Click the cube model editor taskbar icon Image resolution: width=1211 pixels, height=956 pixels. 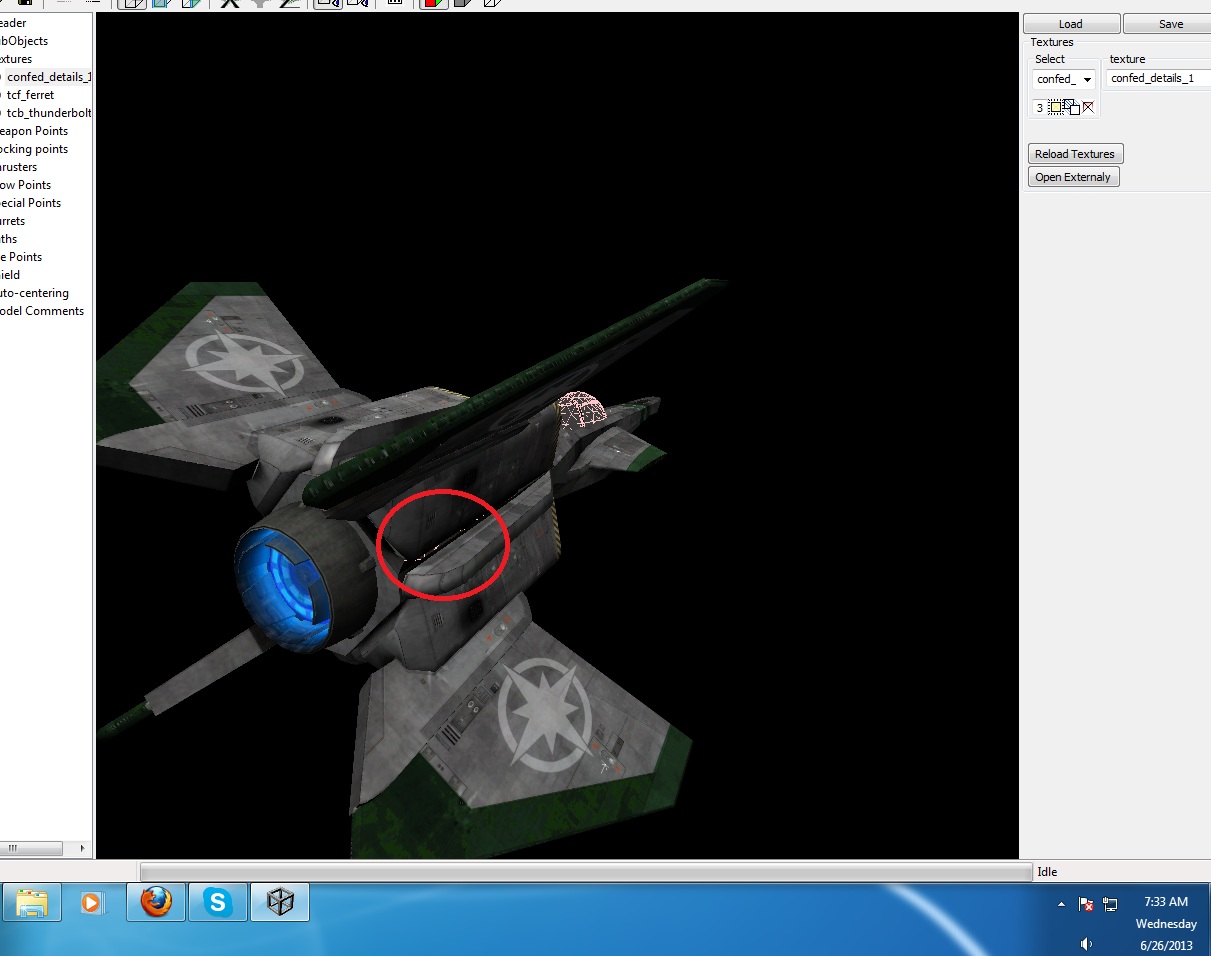279,903
